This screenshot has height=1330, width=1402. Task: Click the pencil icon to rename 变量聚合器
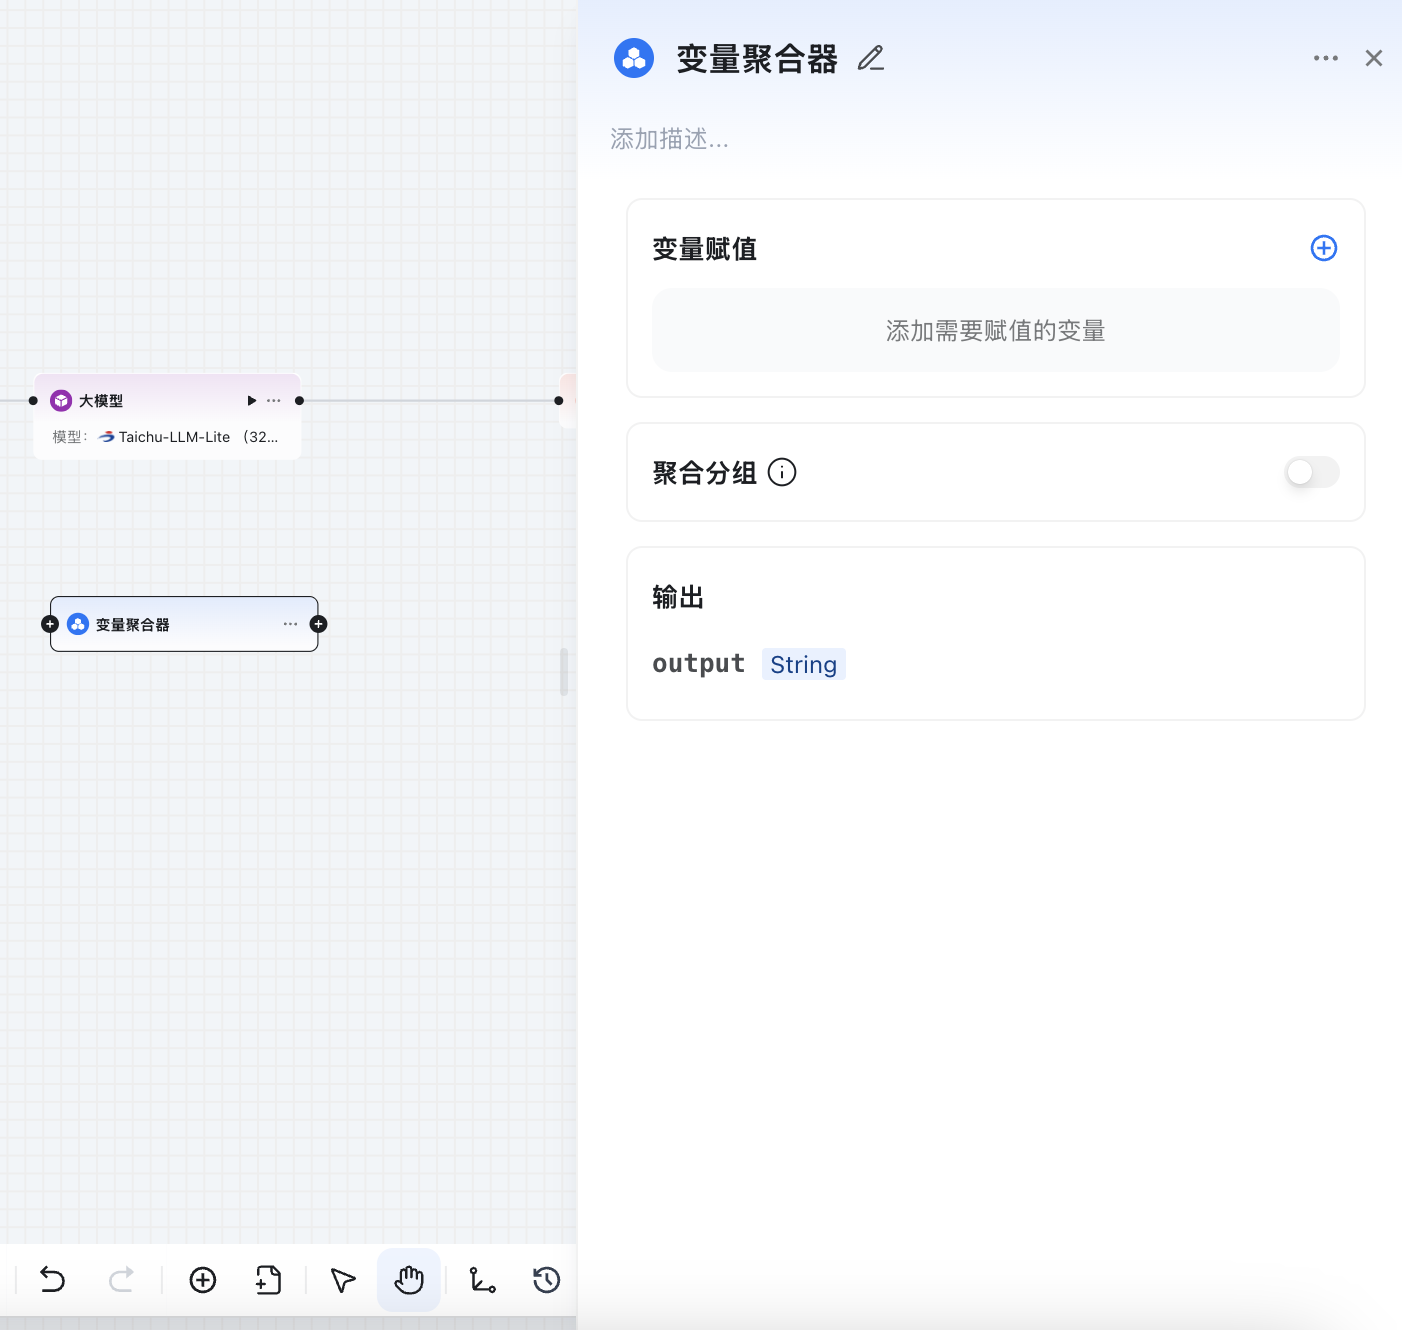pos(870,58)
